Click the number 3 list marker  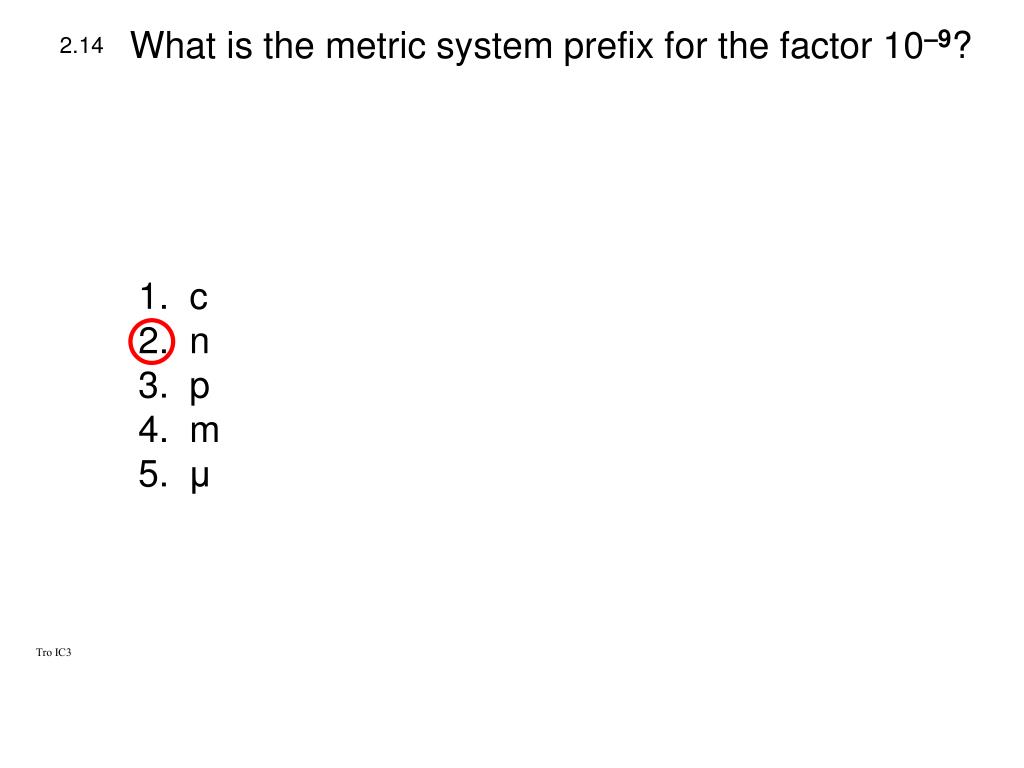(153, 385)
